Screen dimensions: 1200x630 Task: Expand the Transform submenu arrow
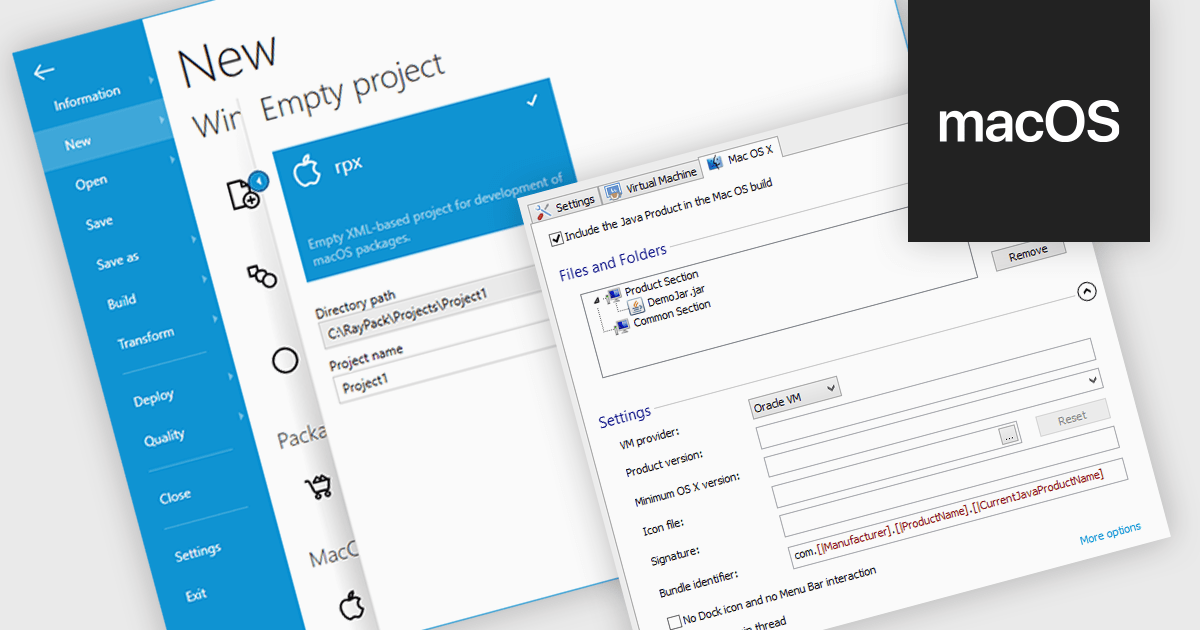(214, 320)
